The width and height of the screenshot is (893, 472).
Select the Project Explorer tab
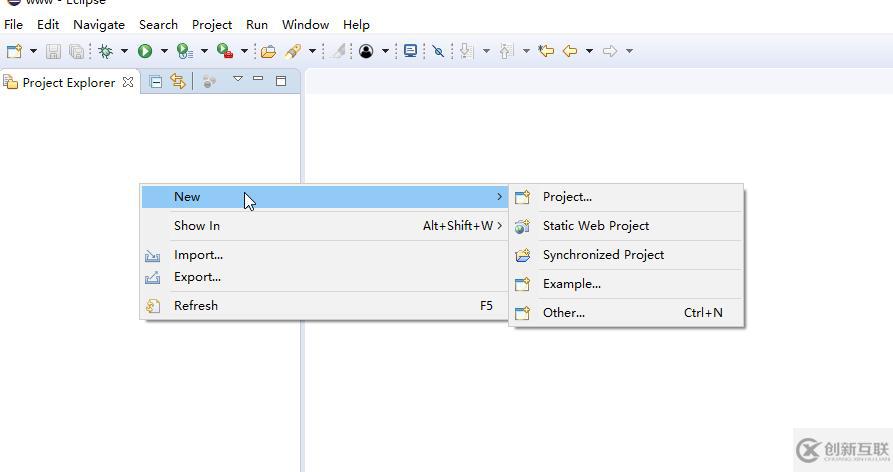tap(68, 83)
